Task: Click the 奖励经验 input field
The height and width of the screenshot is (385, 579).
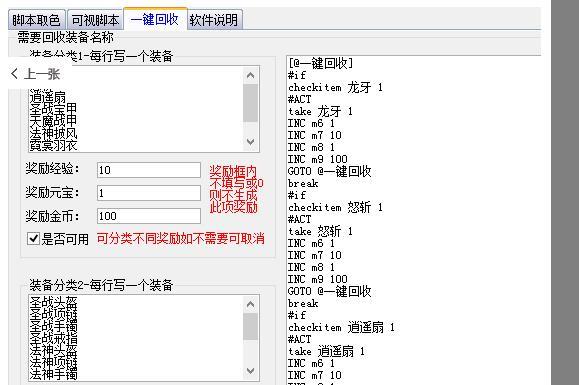Action: tap(149, 170)
